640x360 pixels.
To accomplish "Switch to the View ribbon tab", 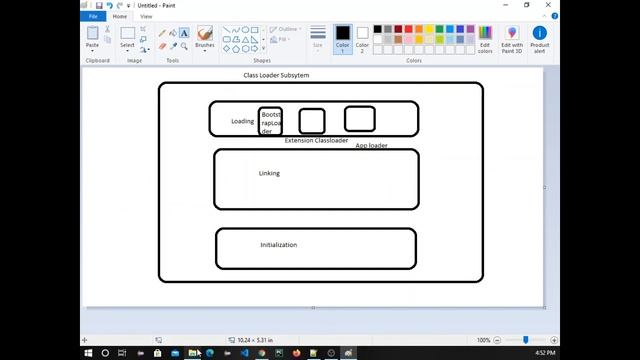I will point(146,16).
